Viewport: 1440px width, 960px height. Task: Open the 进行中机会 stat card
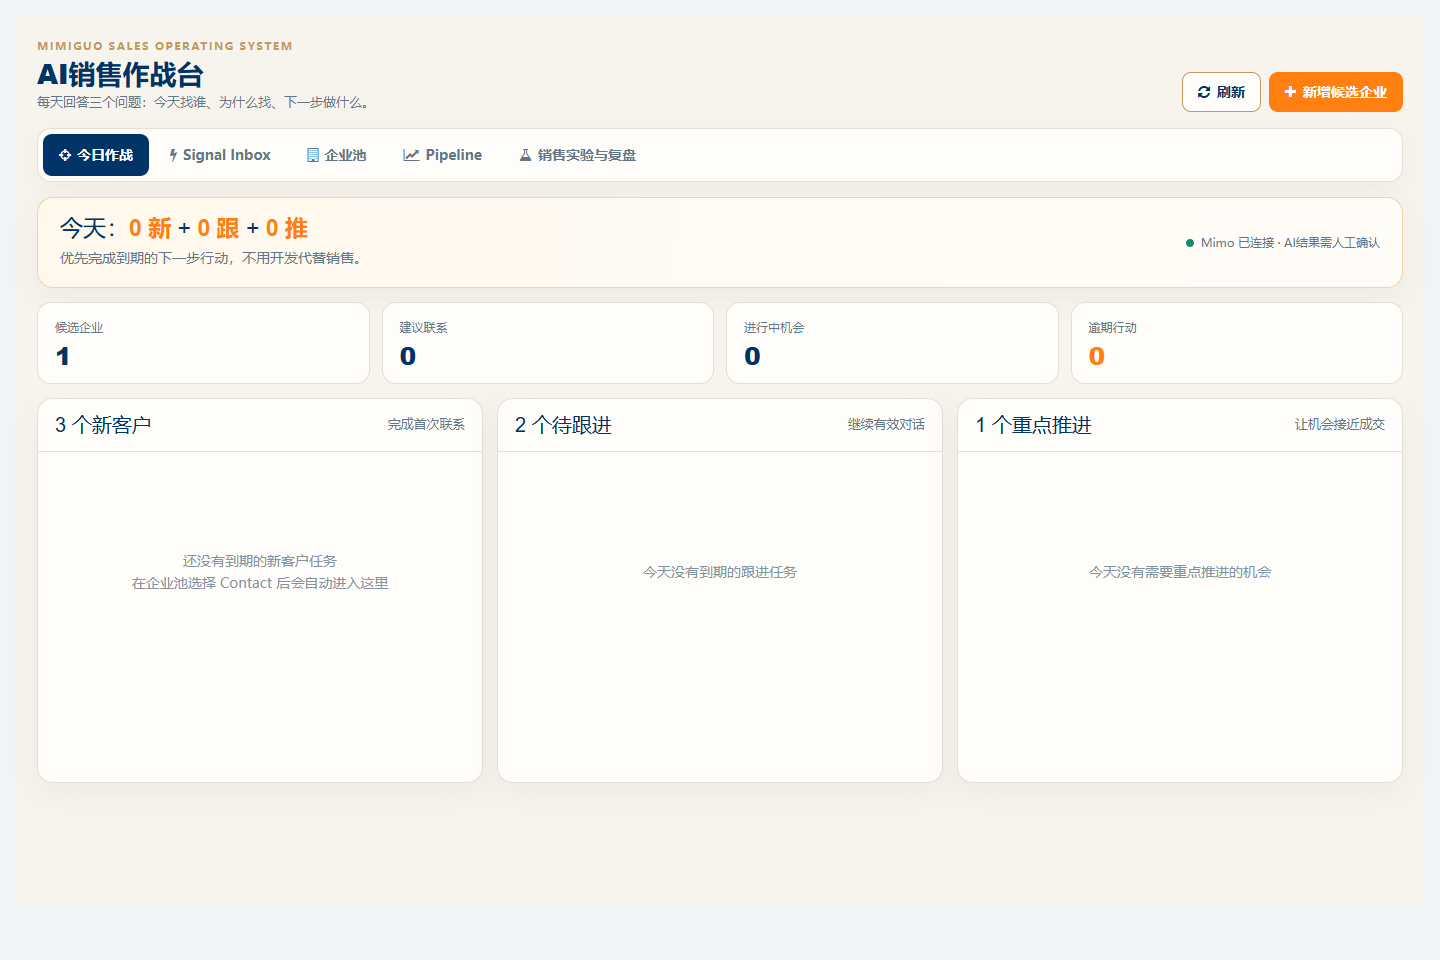[x=892, y=343]
